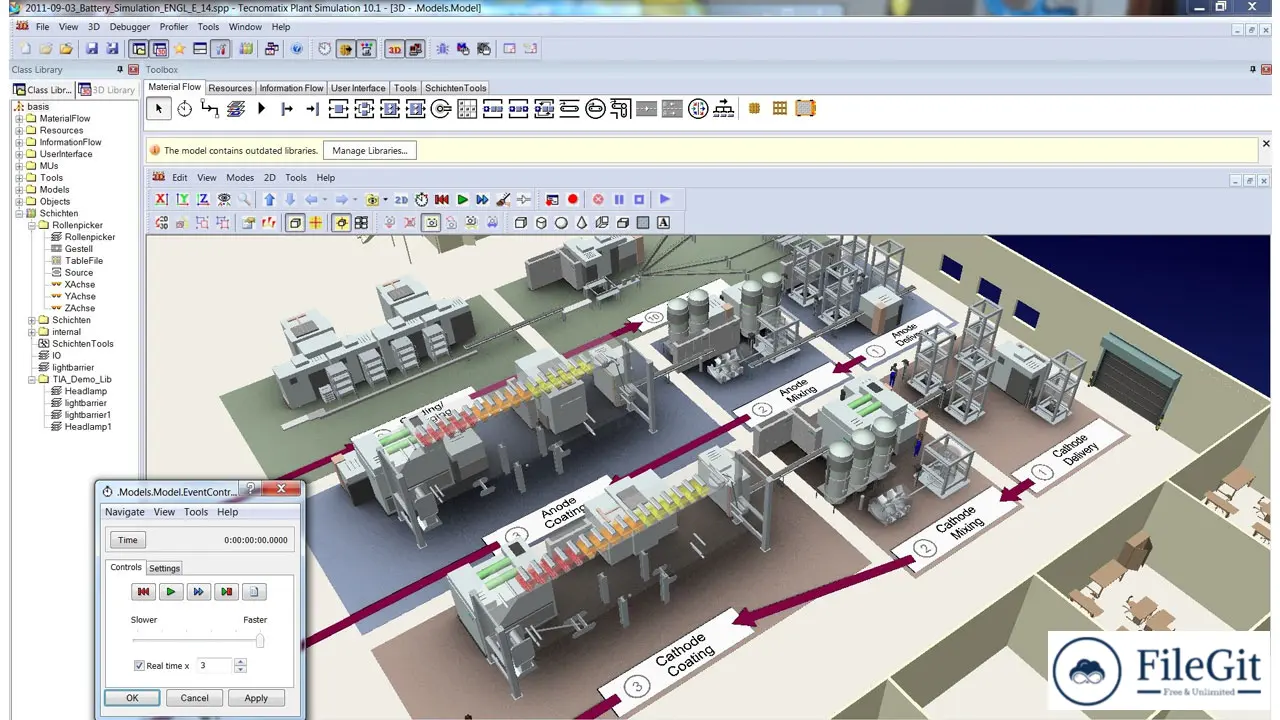Viewport: 1280px width, 720px height.
Task: Toggle the four-window layout button
Action: pyautogui.click(x=361, y=223)
